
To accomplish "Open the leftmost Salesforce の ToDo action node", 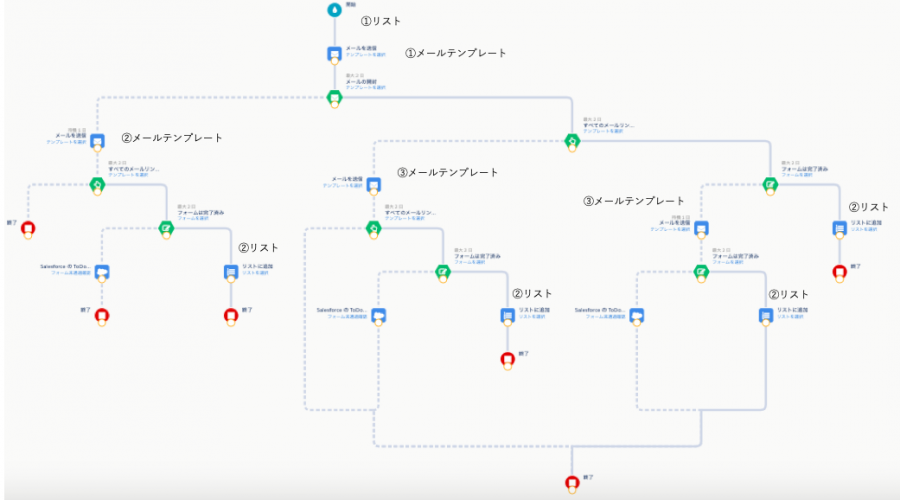I will [102, 272].
